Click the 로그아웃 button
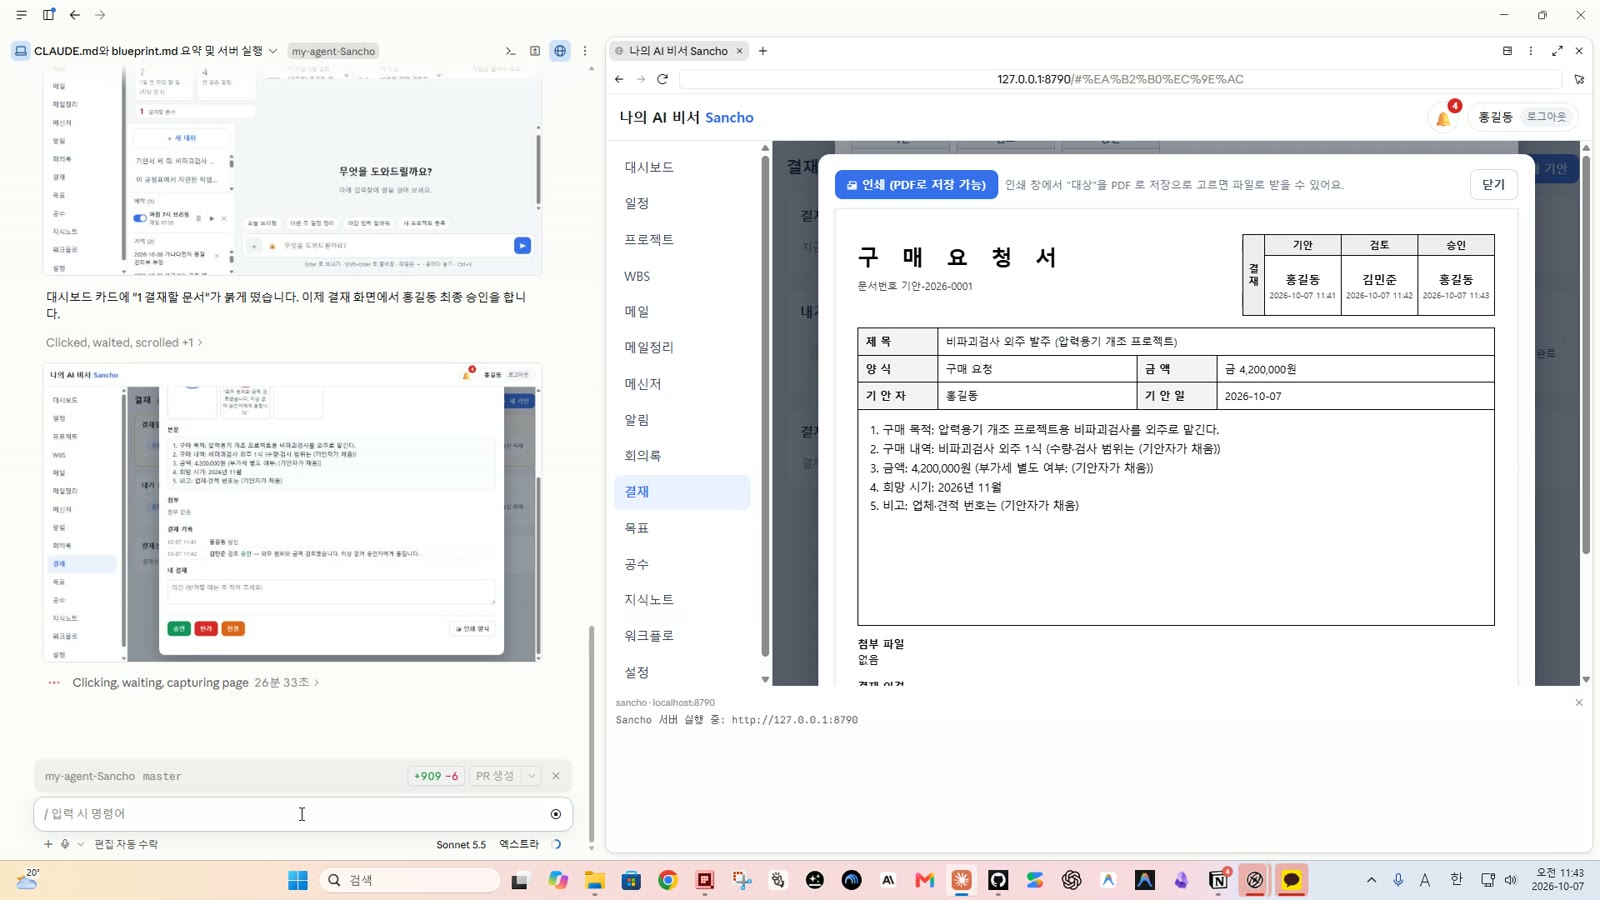This screenshot has width=1600, height=900. 1546,117
